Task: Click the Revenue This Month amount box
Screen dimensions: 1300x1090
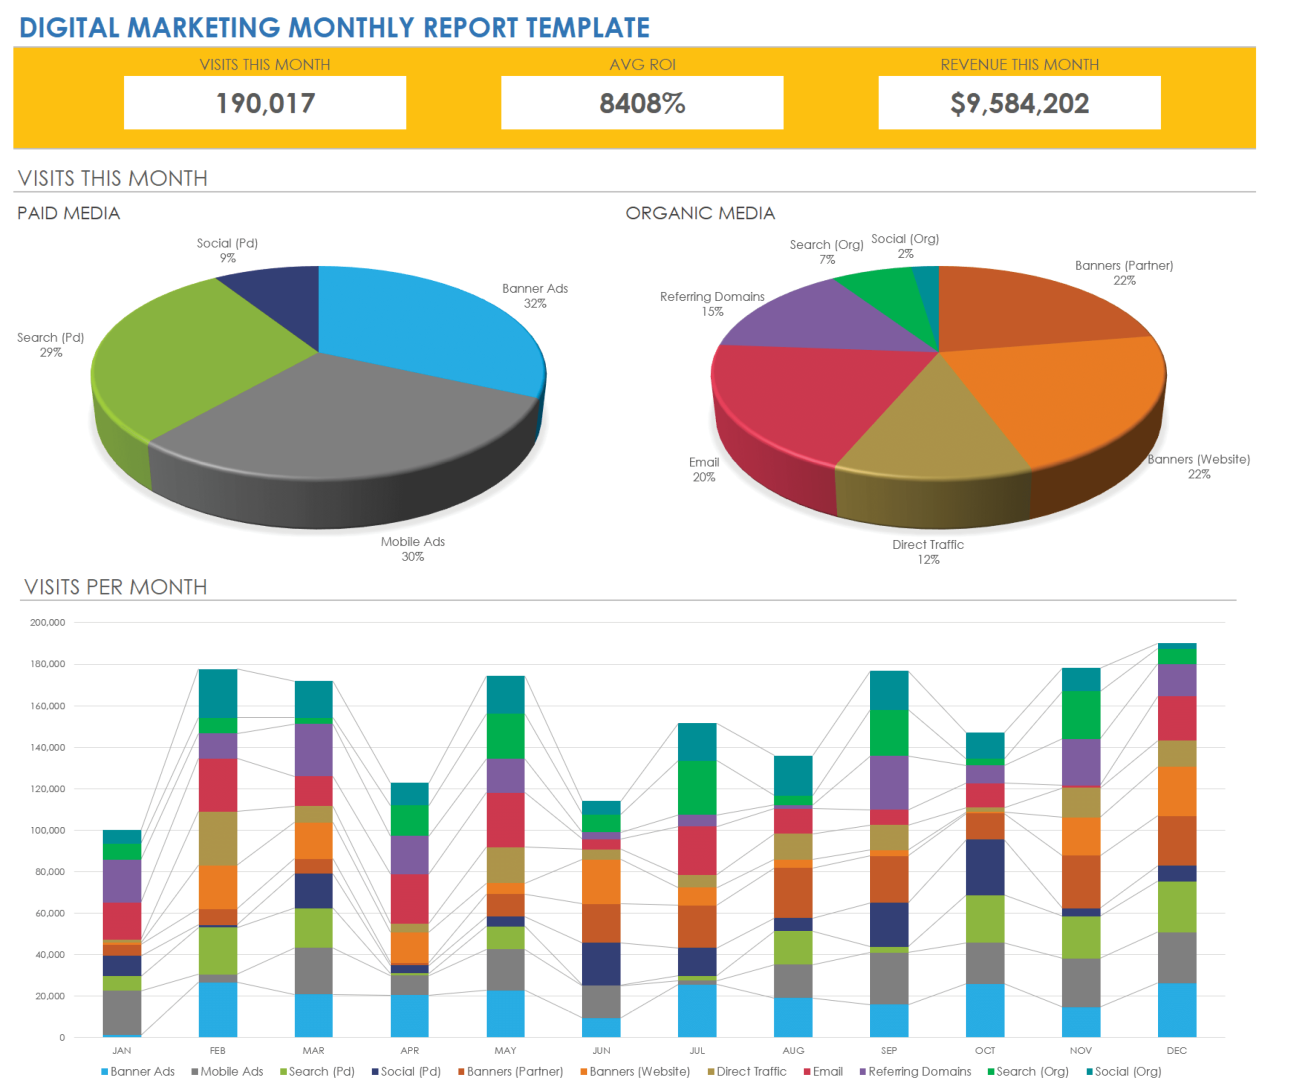Action: click(x=1019, y=103)
